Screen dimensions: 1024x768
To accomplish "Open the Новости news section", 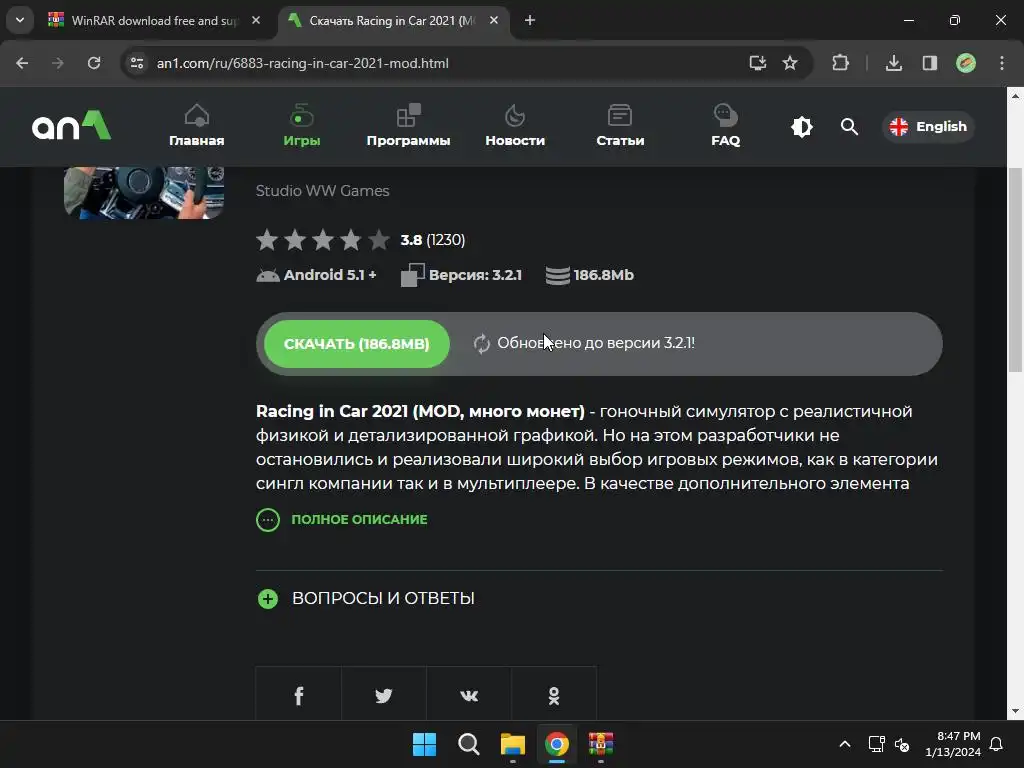I will pos(515,126).
